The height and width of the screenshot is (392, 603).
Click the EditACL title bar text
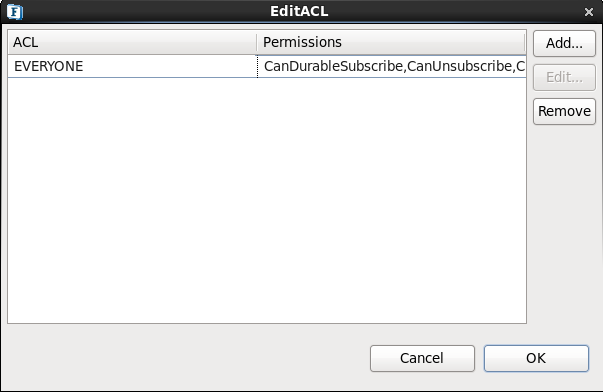point(299,11)
